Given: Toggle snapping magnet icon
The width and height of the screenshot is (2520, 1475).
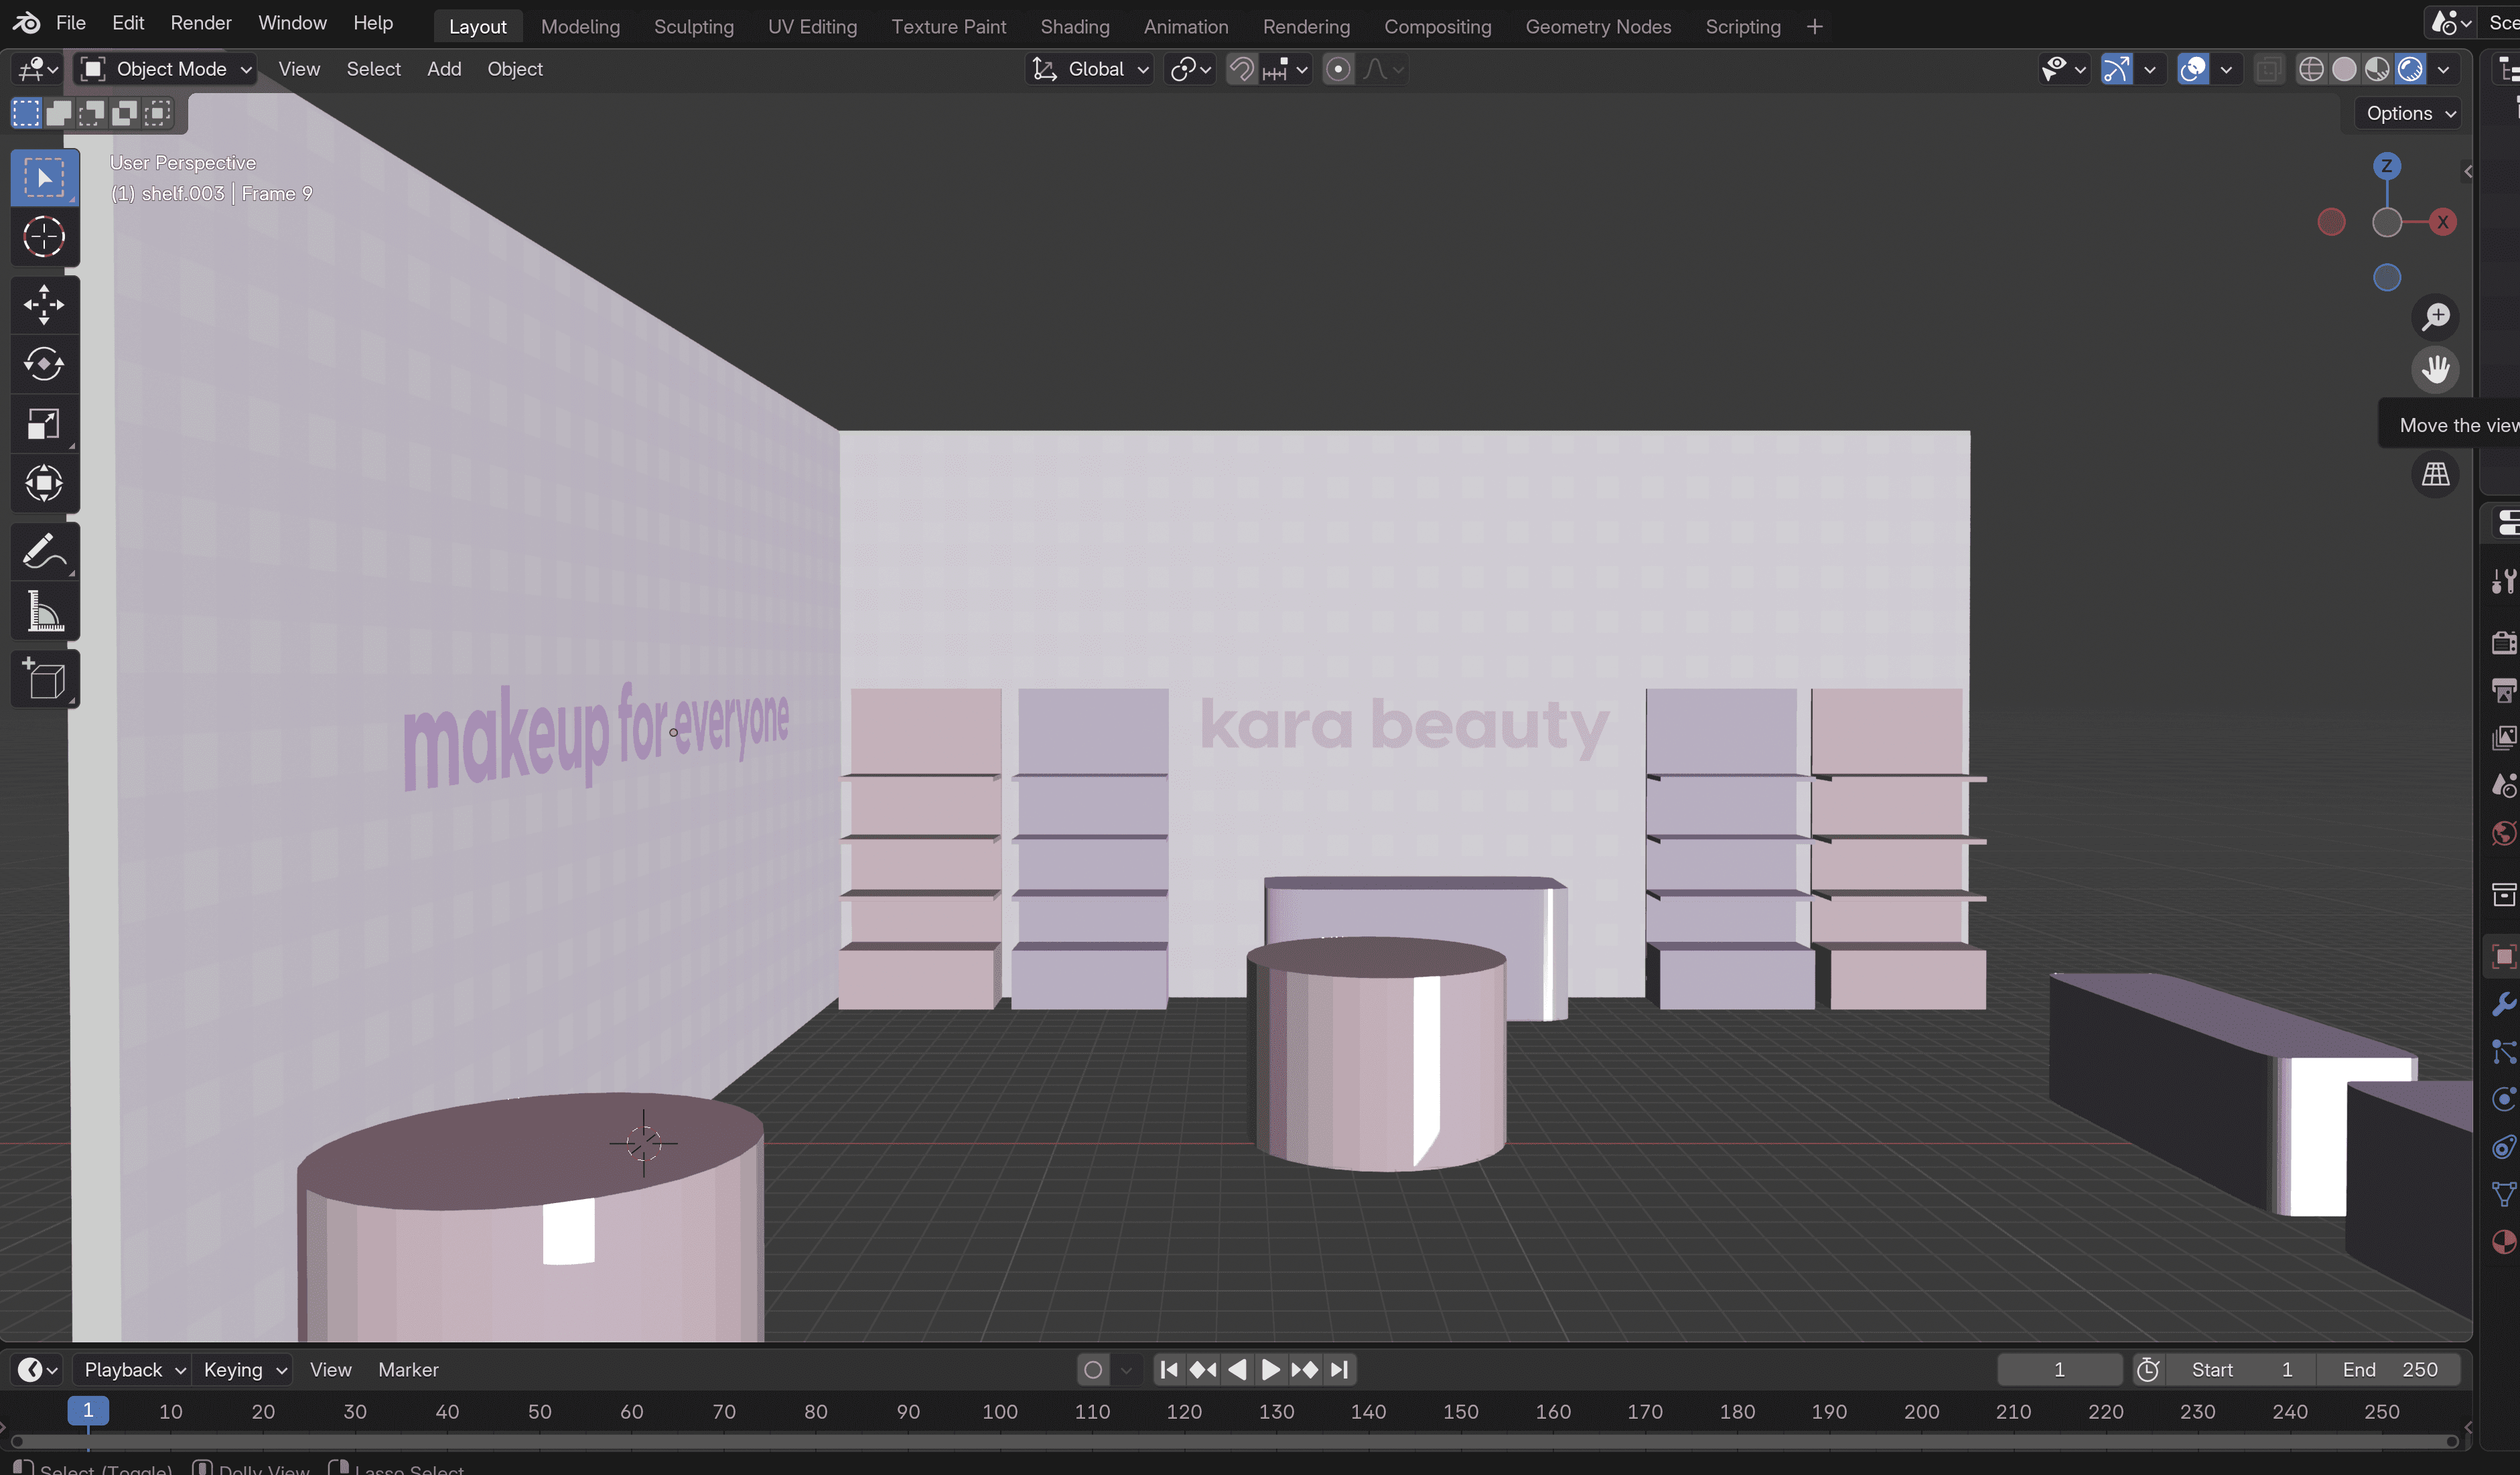Looking at the screenshot, I should point(1241,69).
